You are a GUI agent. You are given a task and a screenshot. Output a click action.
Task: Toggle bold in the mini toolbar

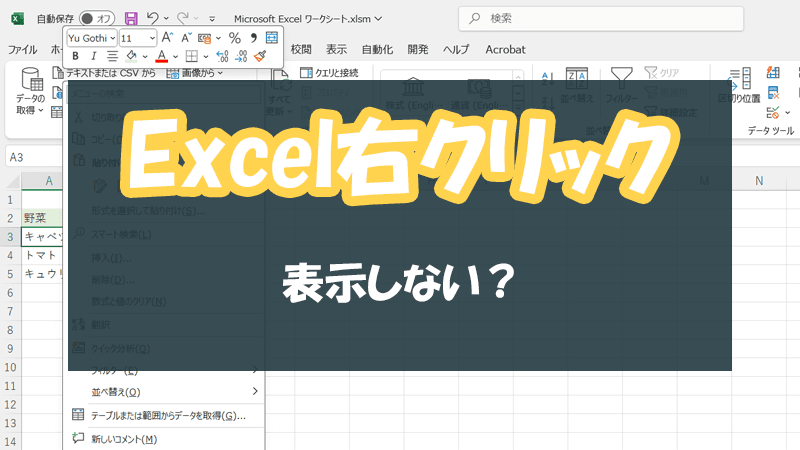(75, 56)
